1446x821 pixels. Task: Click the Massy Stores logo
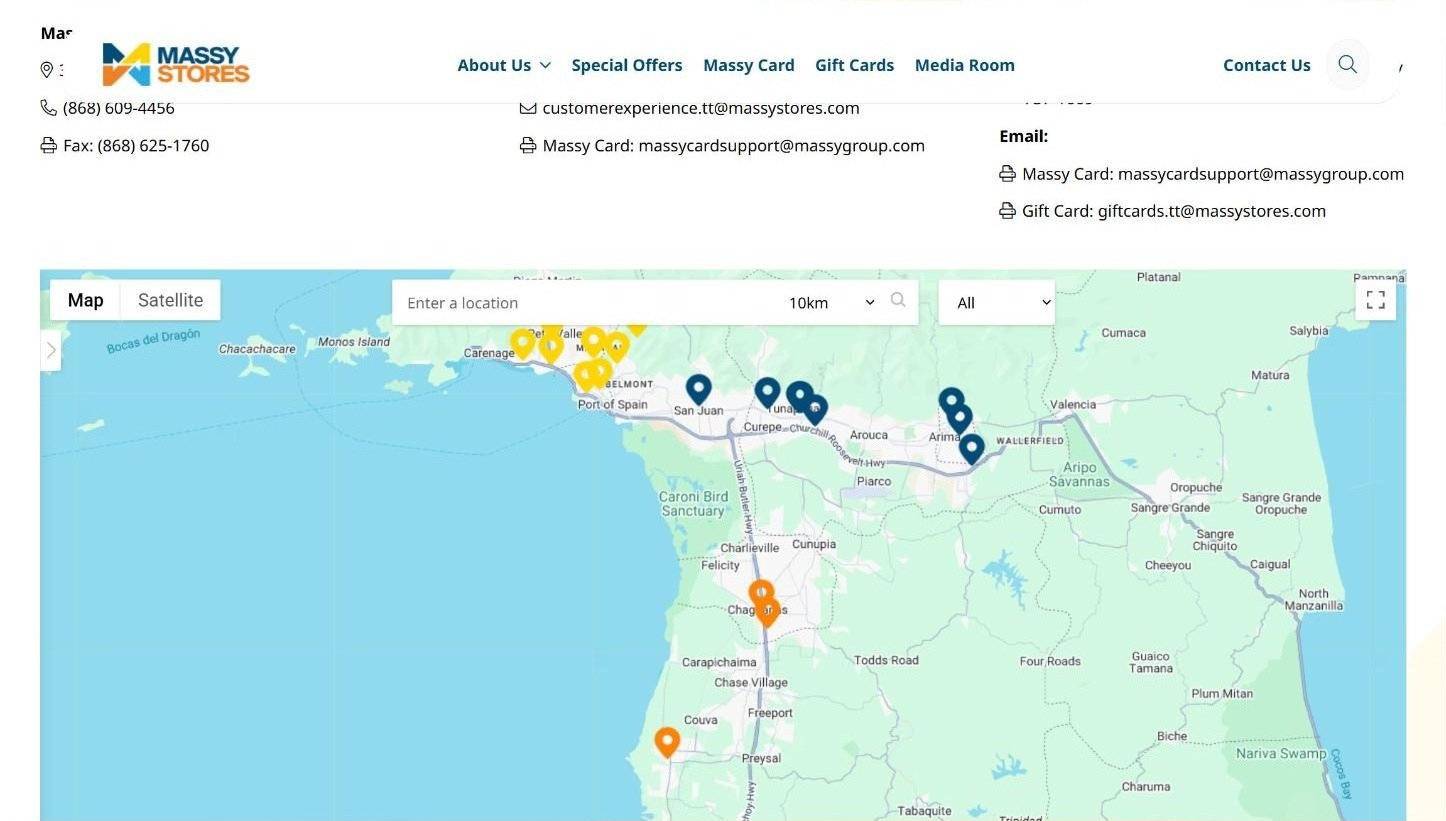[176, 64]
